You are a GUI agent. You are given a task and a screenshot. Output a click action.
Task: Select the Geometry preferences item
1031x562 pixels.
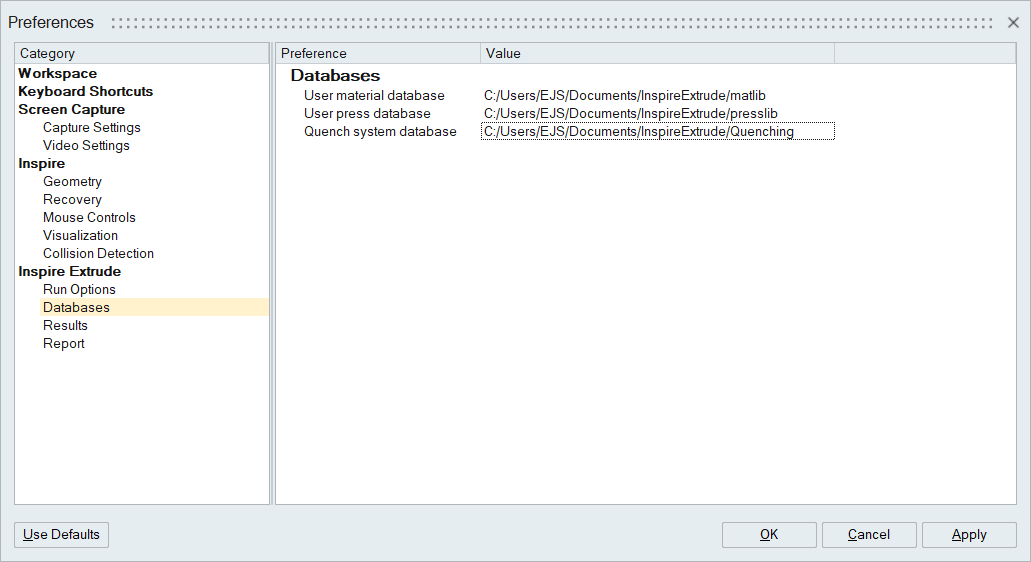point(72,182)
